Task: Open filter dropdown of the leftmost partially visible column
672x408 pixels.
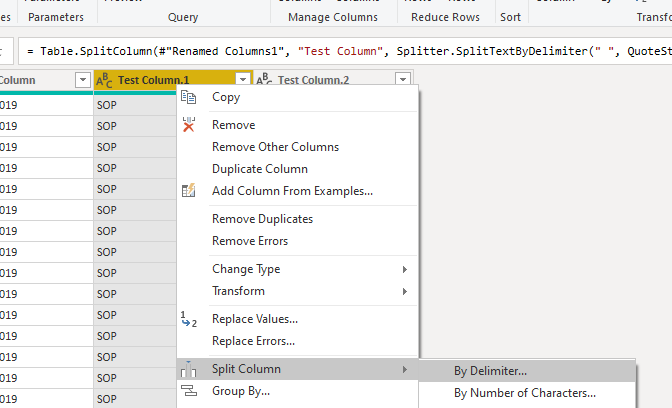Action: click(83, 80)
